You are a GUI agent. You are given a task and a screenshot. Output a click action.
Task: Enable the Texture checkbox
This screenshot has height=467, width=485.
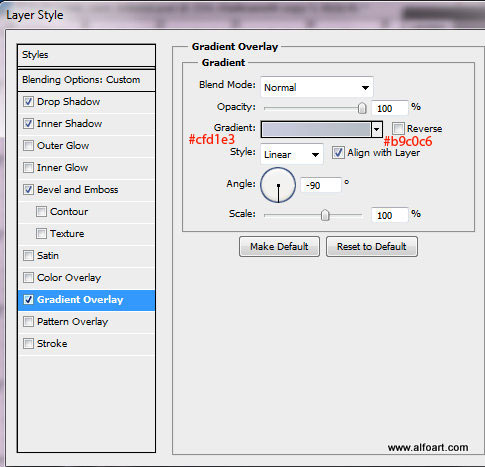(x=41, y=233)
